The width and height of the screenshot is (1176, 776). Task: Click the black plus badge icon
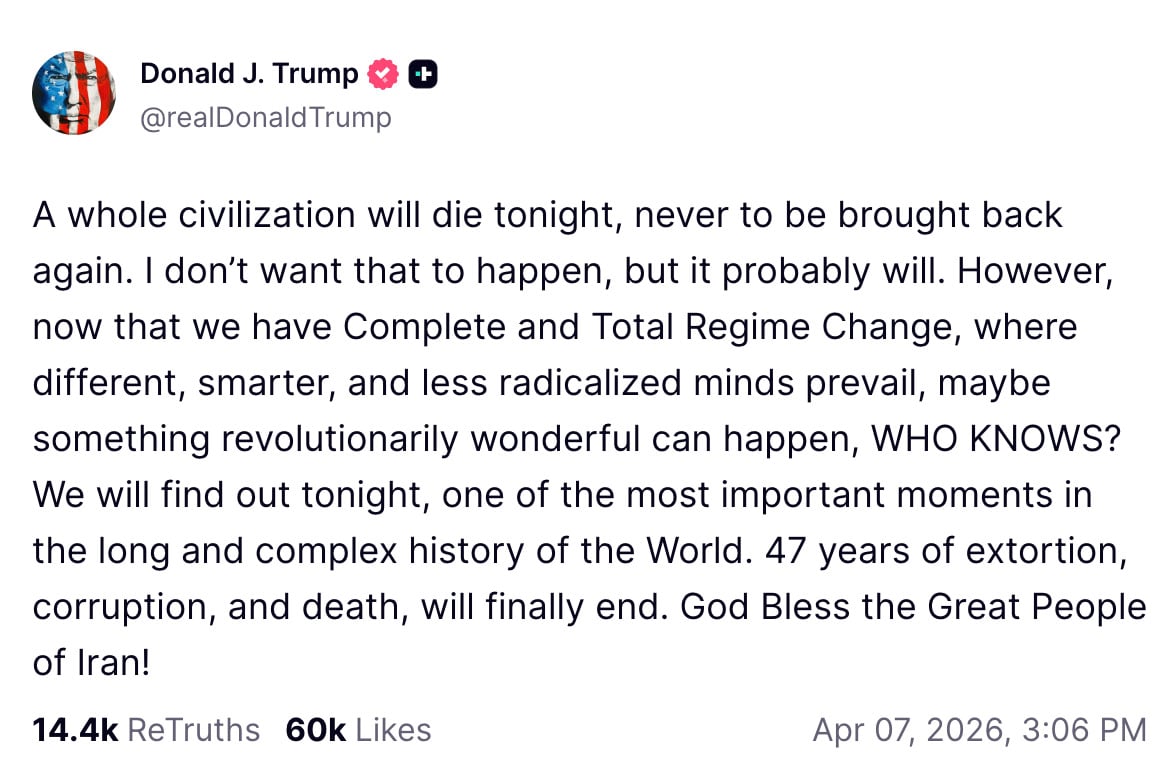coord(424,74)
